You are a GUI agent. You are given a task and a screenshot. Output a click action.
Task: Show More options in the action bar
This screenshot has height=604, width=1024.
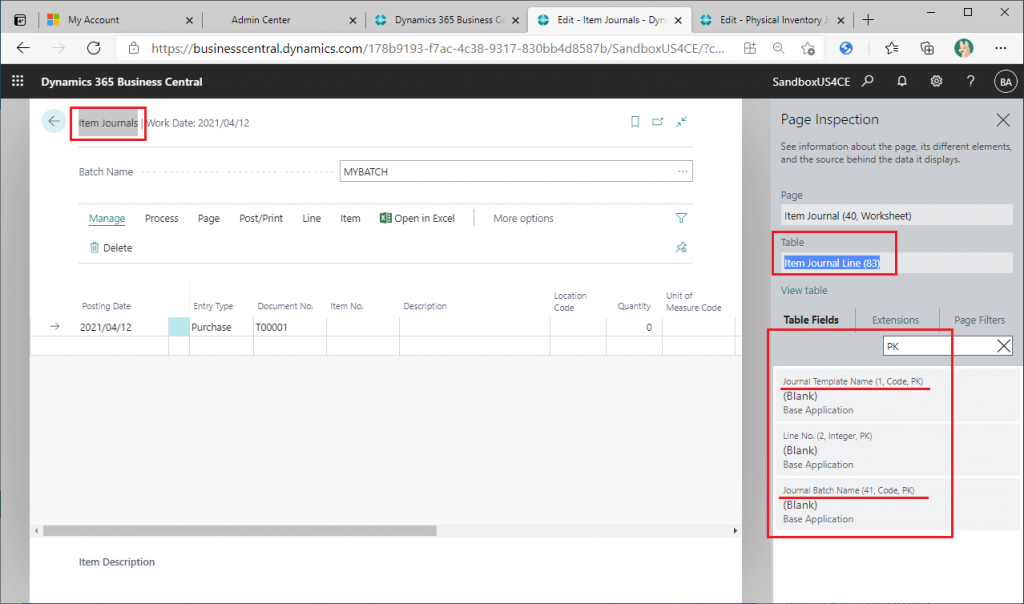coord(523,218)
